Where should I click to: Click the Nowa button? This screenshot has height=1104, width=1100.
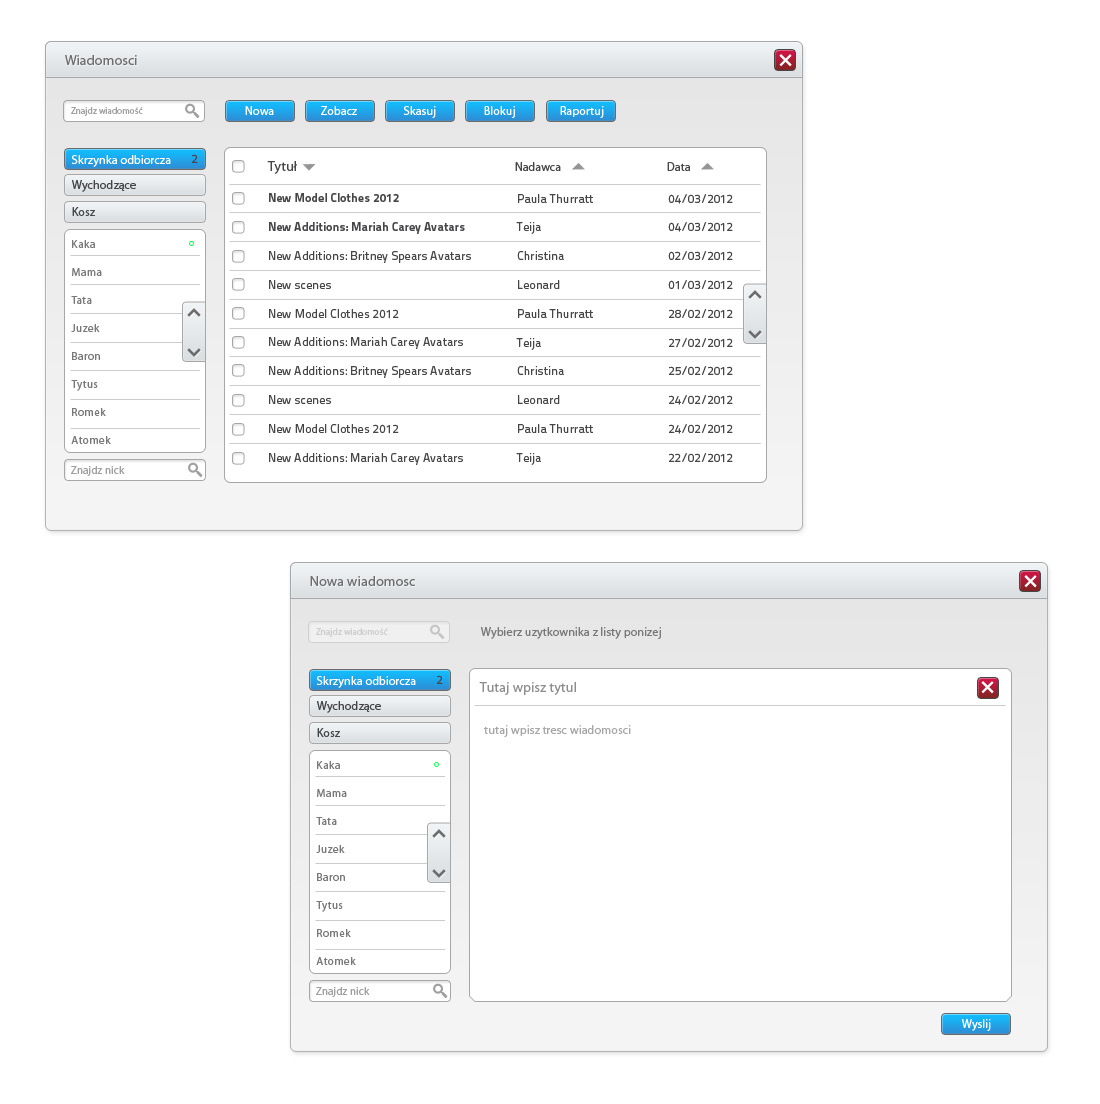tap(260, 111)
